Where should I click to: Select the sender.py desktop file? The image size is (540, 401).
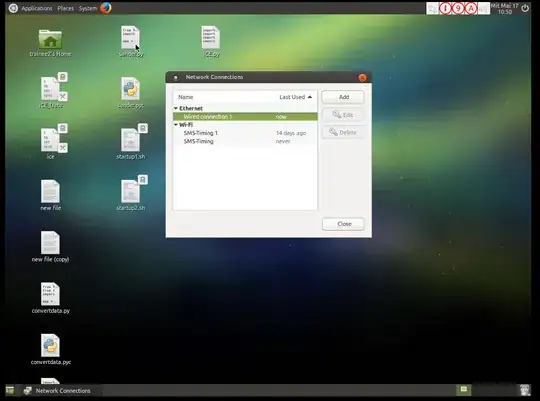coord(131,41)
